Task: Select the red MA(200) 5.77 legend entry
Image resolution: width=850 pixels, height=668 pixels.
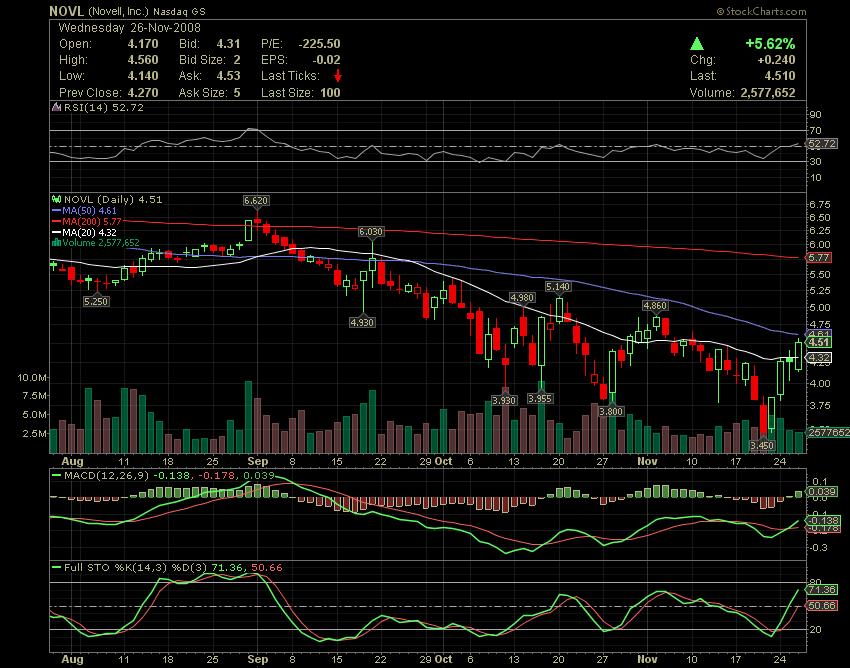Action: pyautogui.click(x=87, y=221)
